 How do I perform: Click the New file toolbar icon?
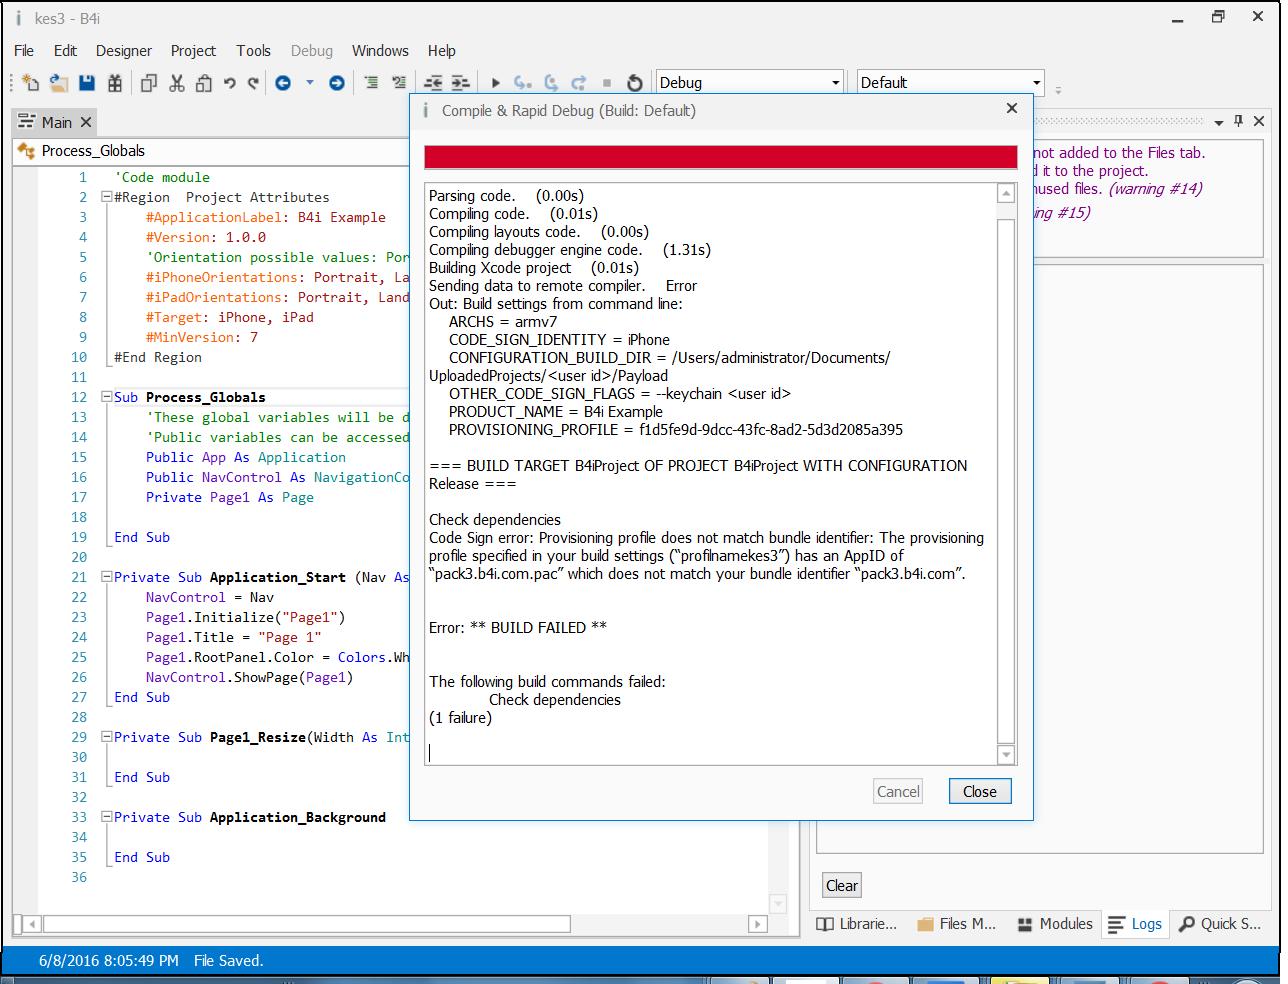tap(30, 83)
